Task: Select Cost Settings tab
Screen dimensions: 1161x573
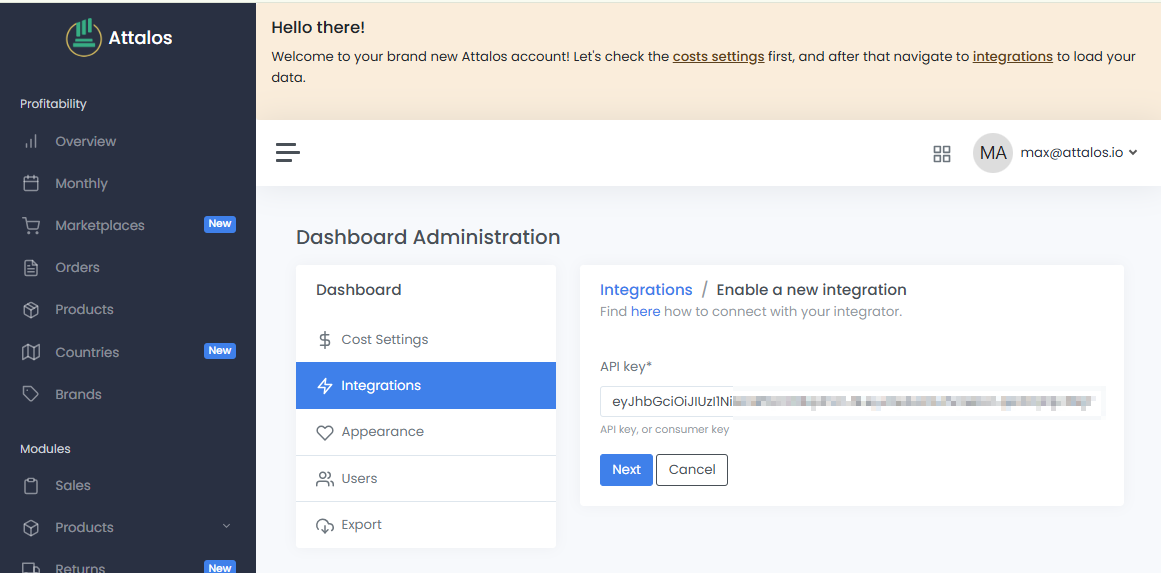Action: (x=426, y=339)
